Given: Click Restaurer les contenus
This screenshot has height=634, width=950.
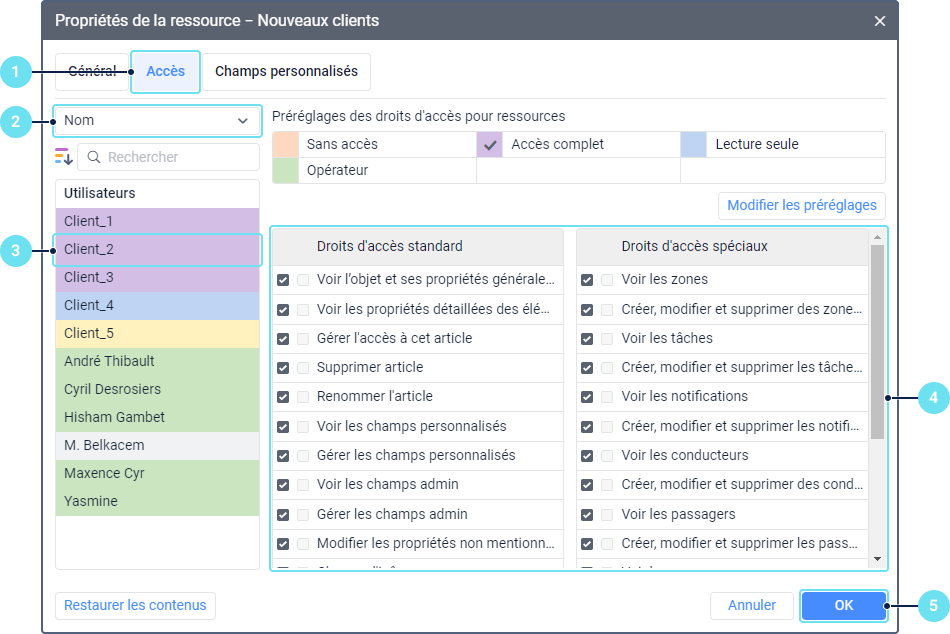Looking at the screenshot, I should [x=135, y=605].
